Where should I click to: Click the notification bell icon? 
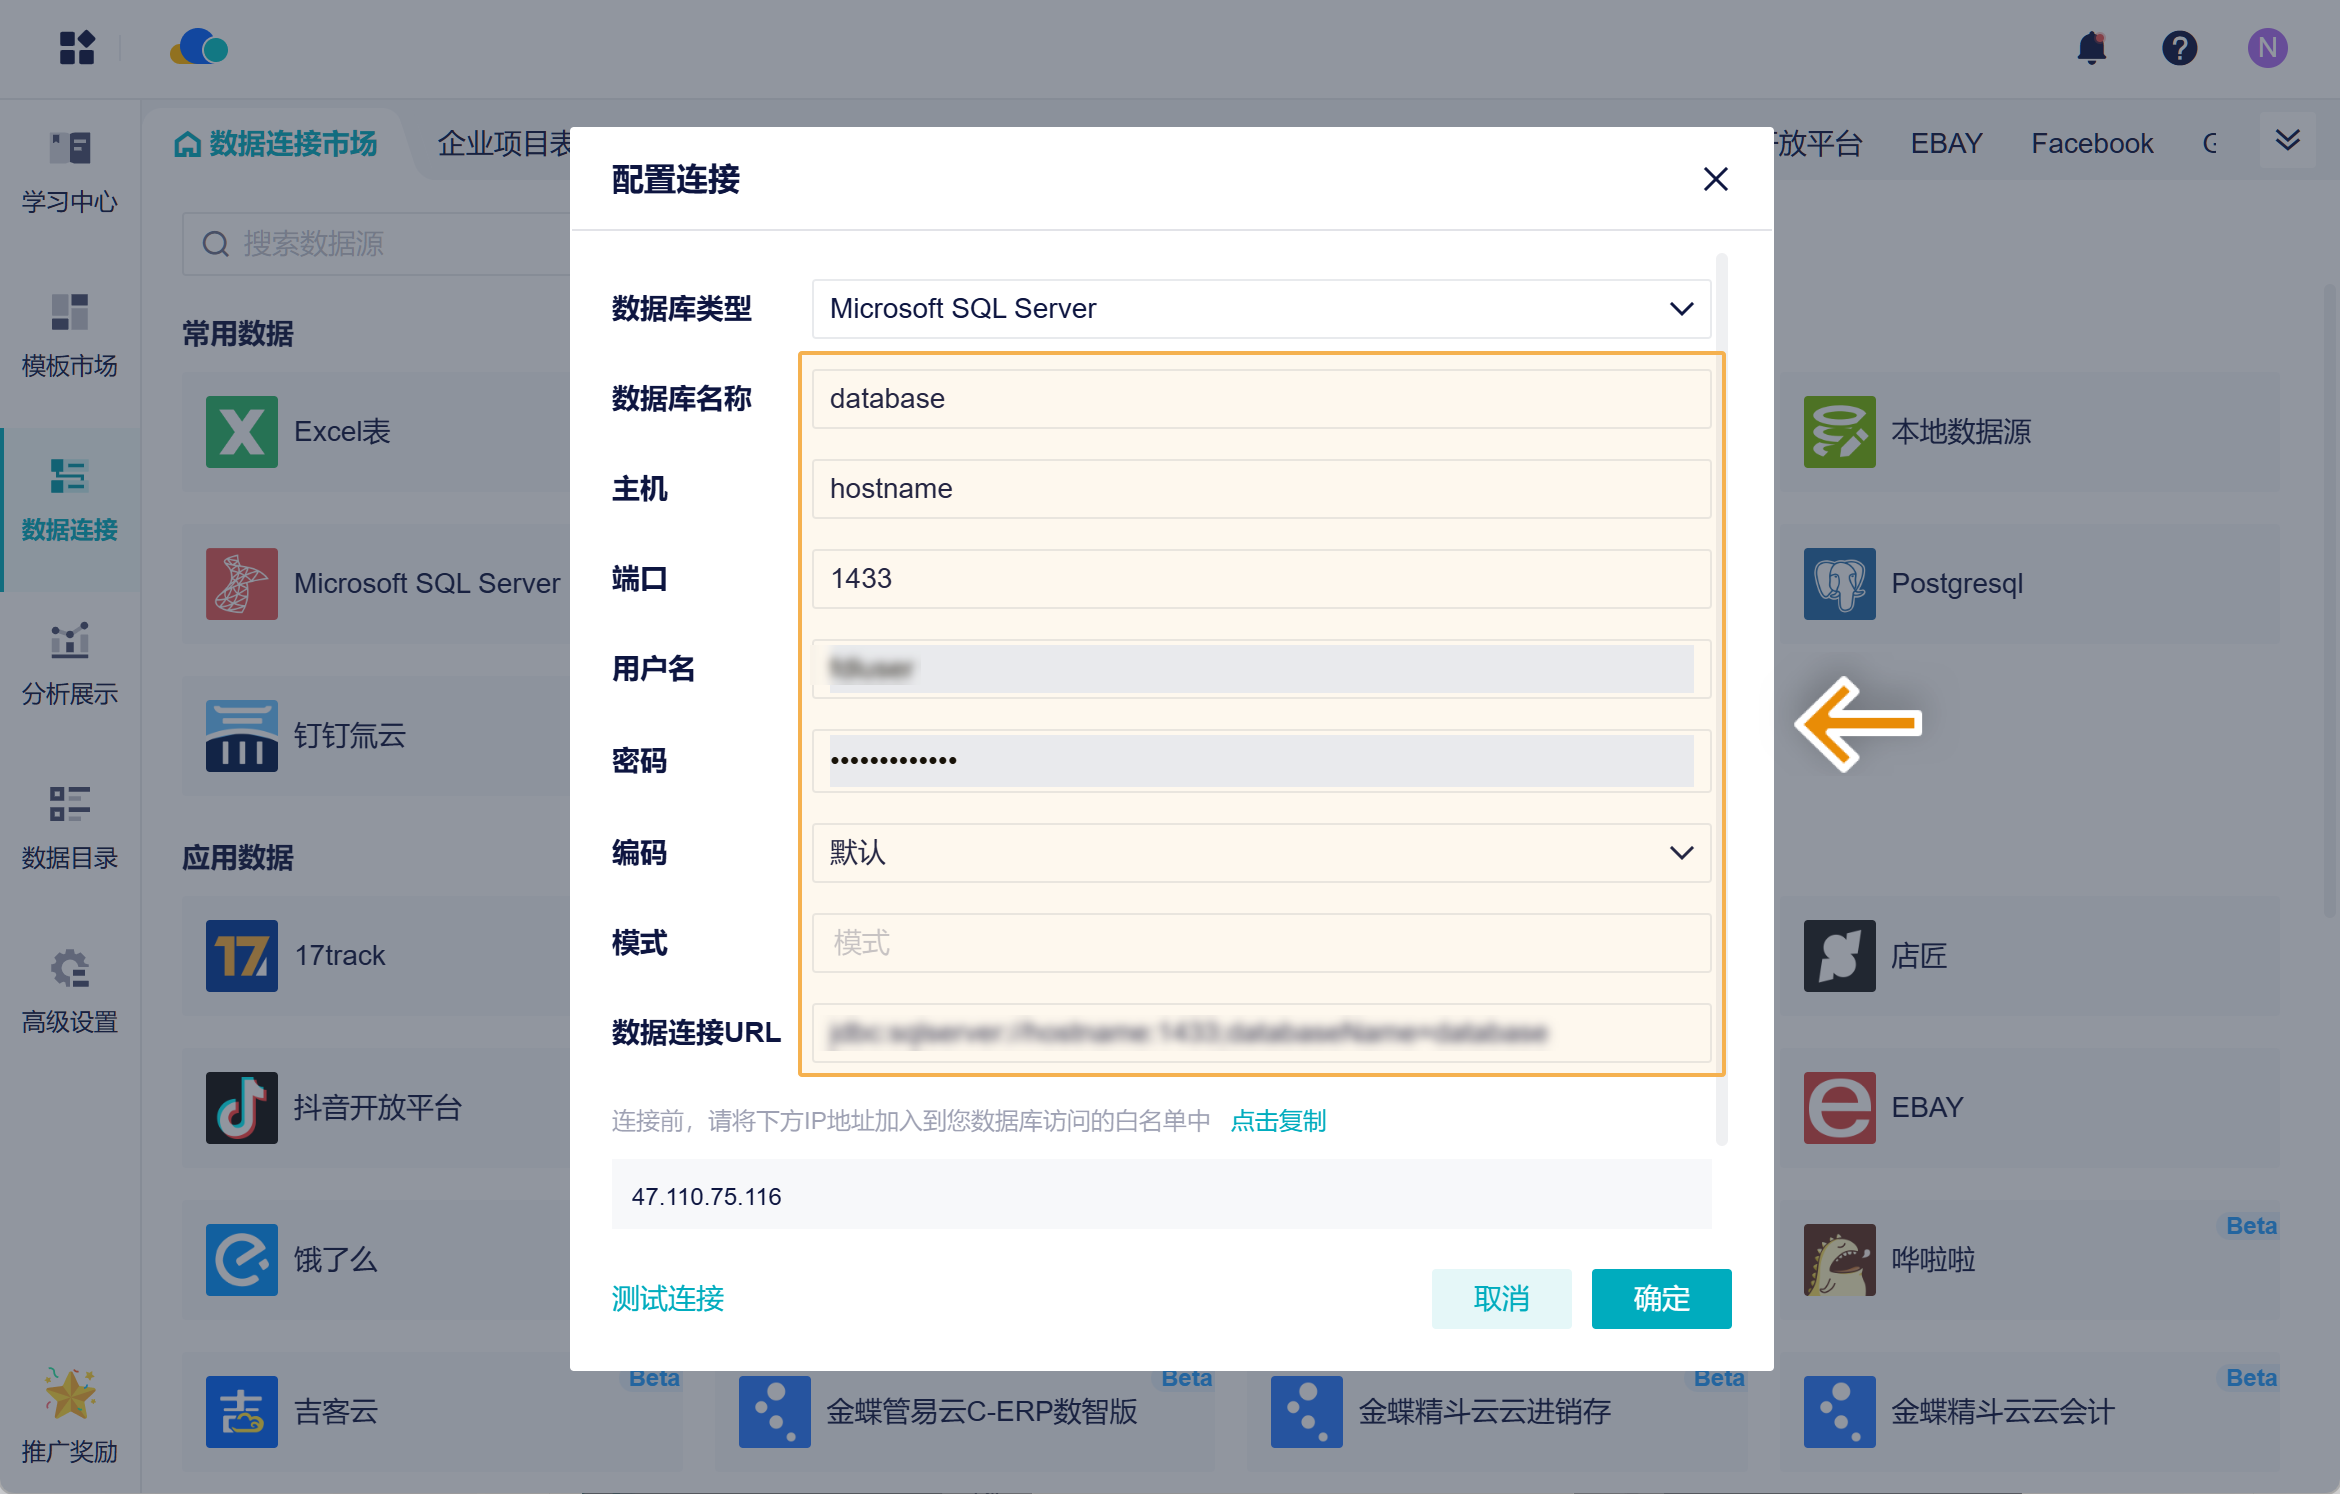pos(2091,47)
